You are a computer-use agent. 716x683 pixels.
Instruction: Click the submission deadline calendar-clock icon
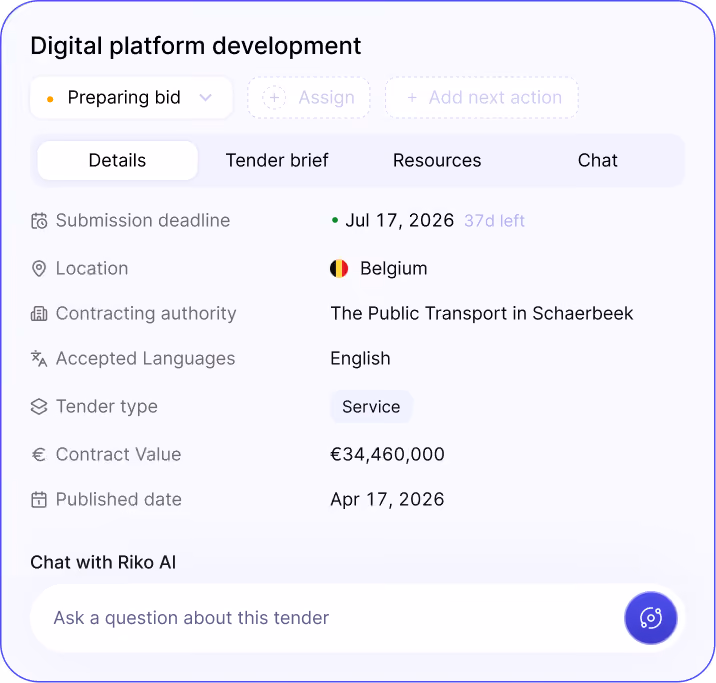39,221
